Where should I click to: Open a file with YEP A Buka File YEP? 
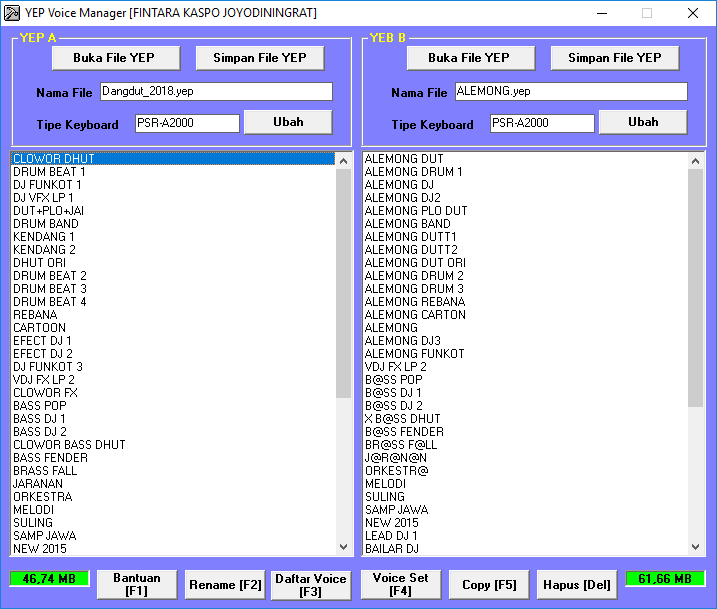tap(116, 58)
